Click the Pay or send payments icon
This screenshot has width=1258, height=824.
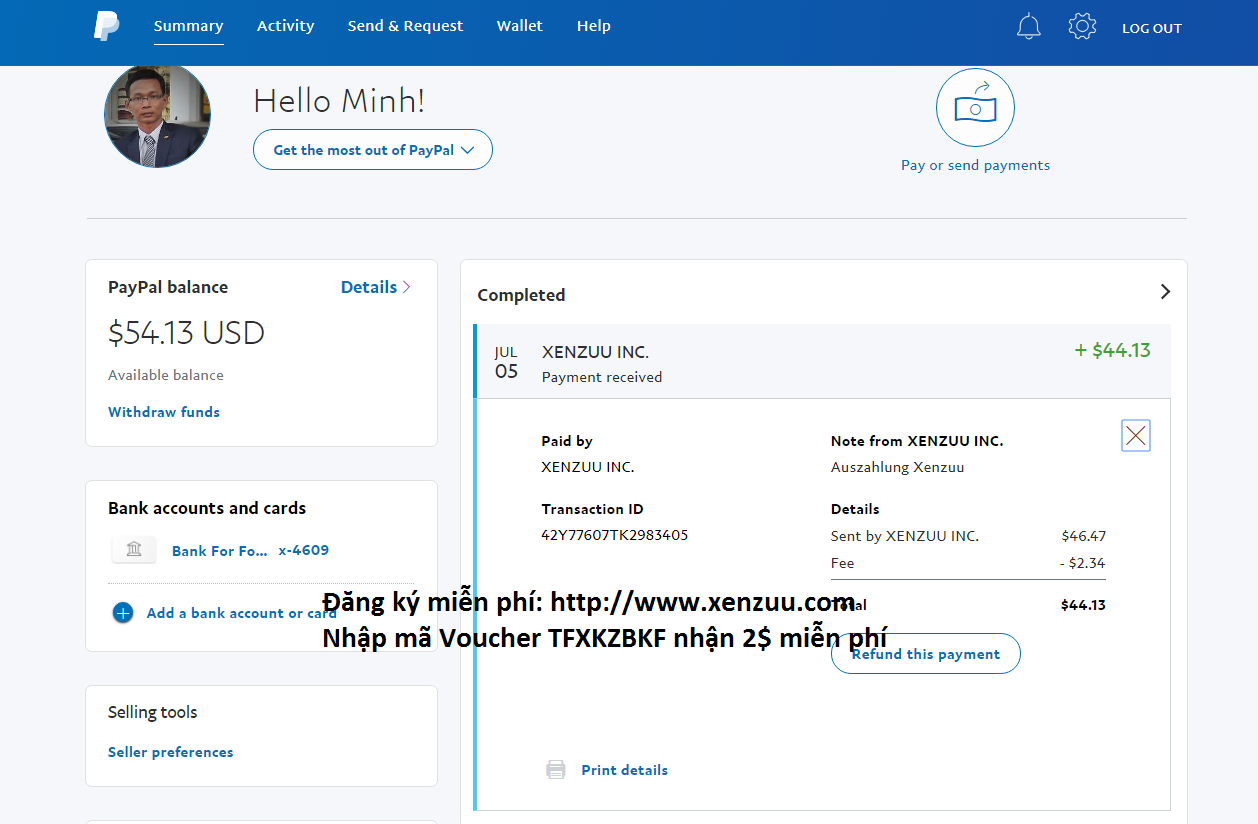975,108
